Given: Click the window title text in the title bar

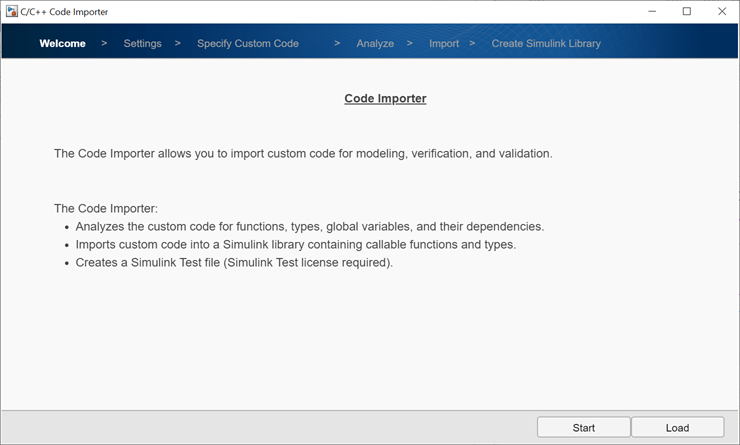Looking at the screenshot, I should point(64,12).
